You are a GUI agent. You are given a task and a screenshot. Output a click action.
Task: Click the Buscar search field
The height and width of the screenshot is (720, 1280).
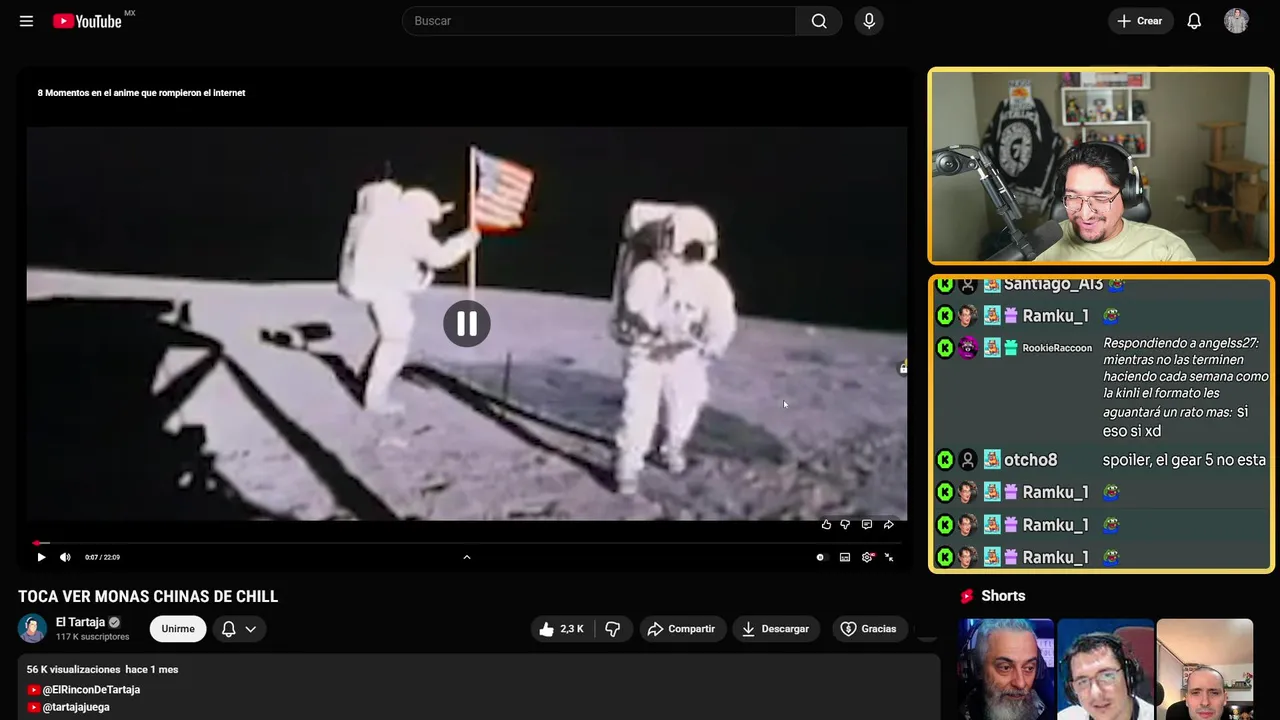(599, 21)
